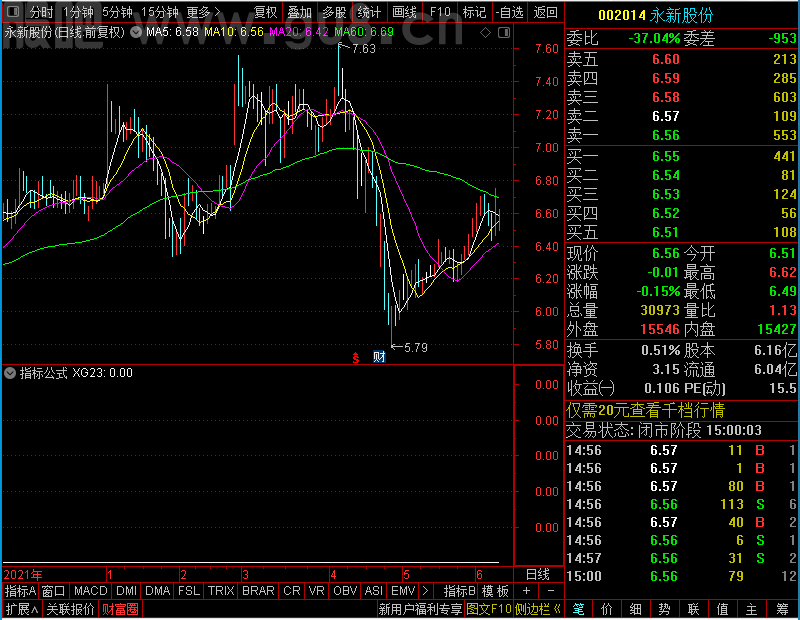Select the 15分钟 period tab

coord(160,12)
